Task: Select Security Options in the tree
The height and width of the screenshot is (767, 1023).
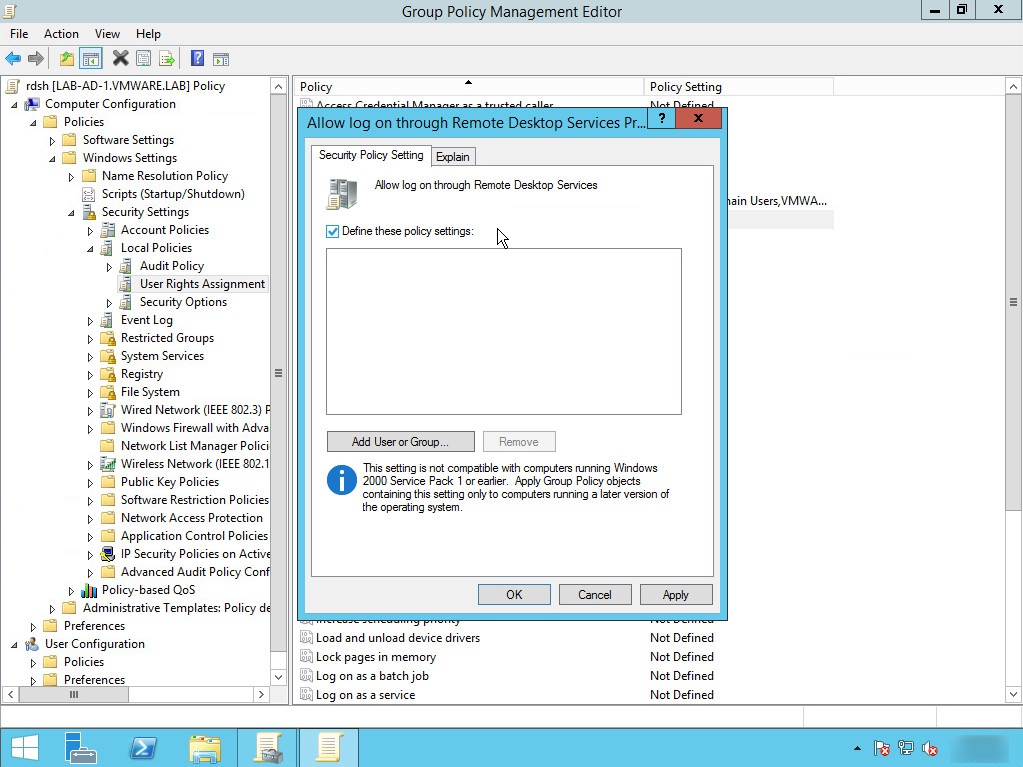Action: 183,302
